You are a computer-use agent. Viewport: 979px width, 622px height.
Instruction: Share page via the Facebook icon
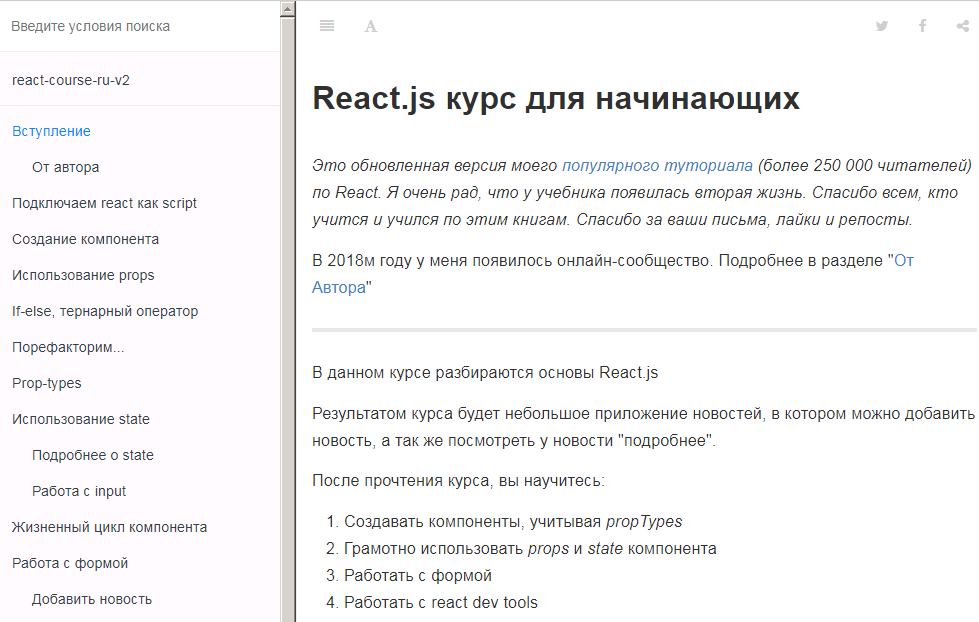point(922,26)
